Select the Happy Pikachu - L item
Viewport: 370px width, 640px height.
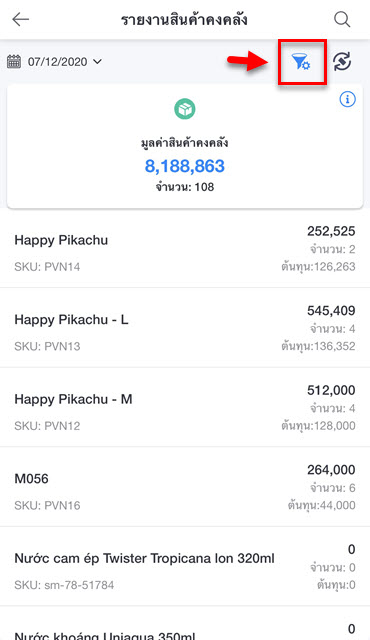coord(185,328)
